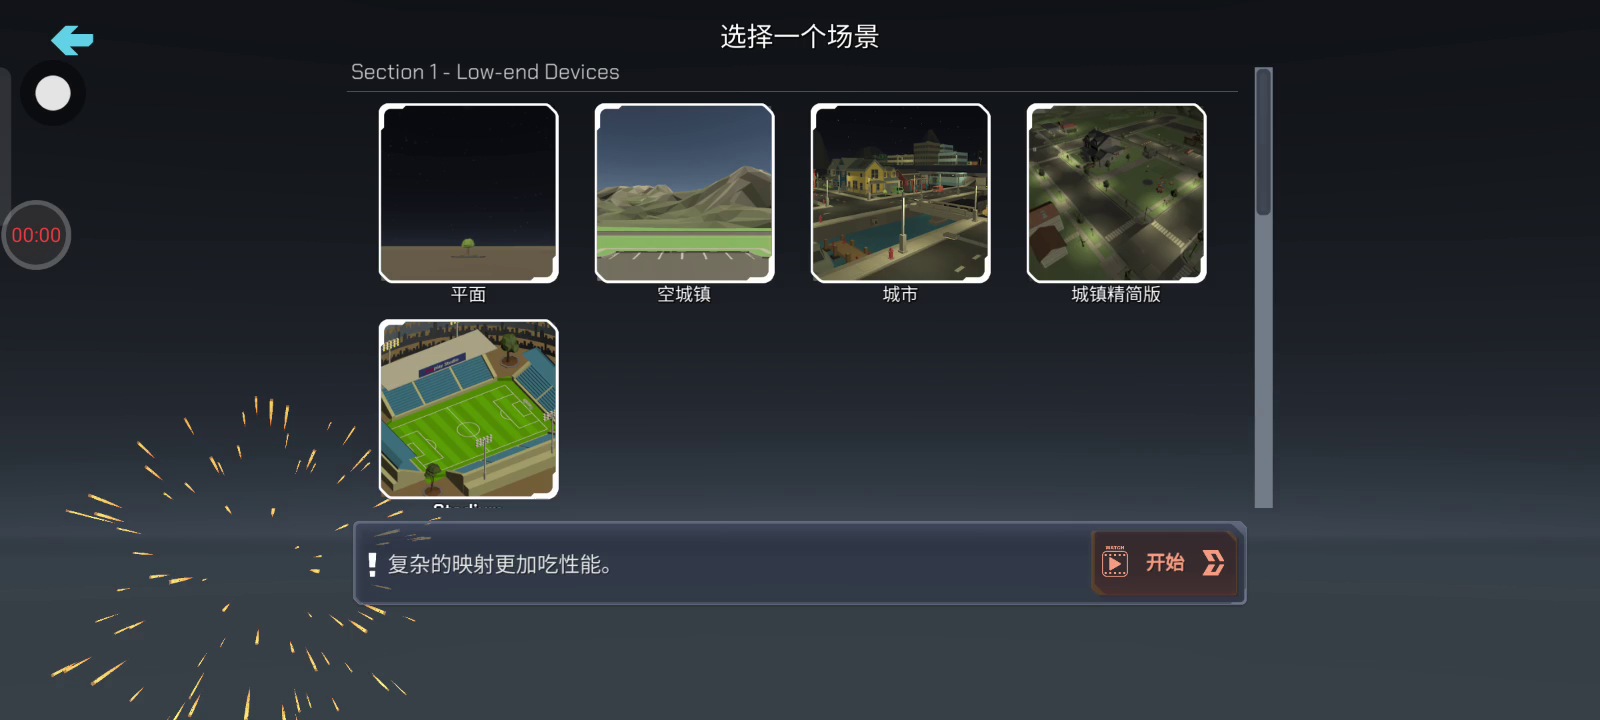Choose the 空城镇 mountain scene thumbnail
Viewport: 1600px width, 720px height.
684,193
